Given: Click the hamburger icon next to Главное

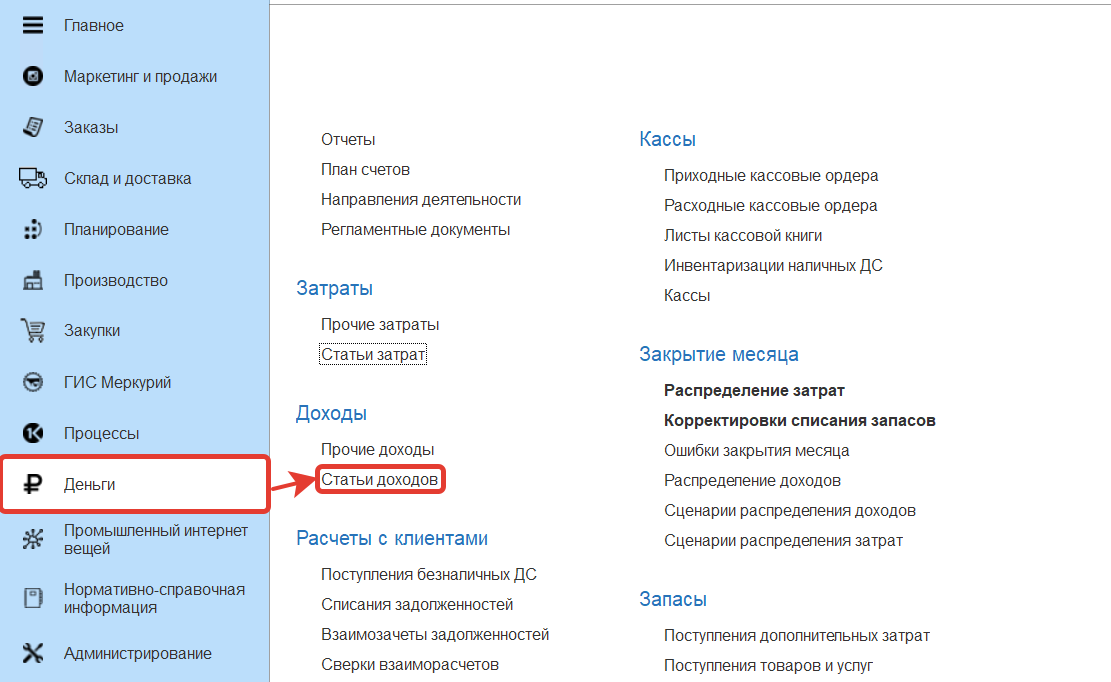Looking at the screenshot, I should [33, 26].
